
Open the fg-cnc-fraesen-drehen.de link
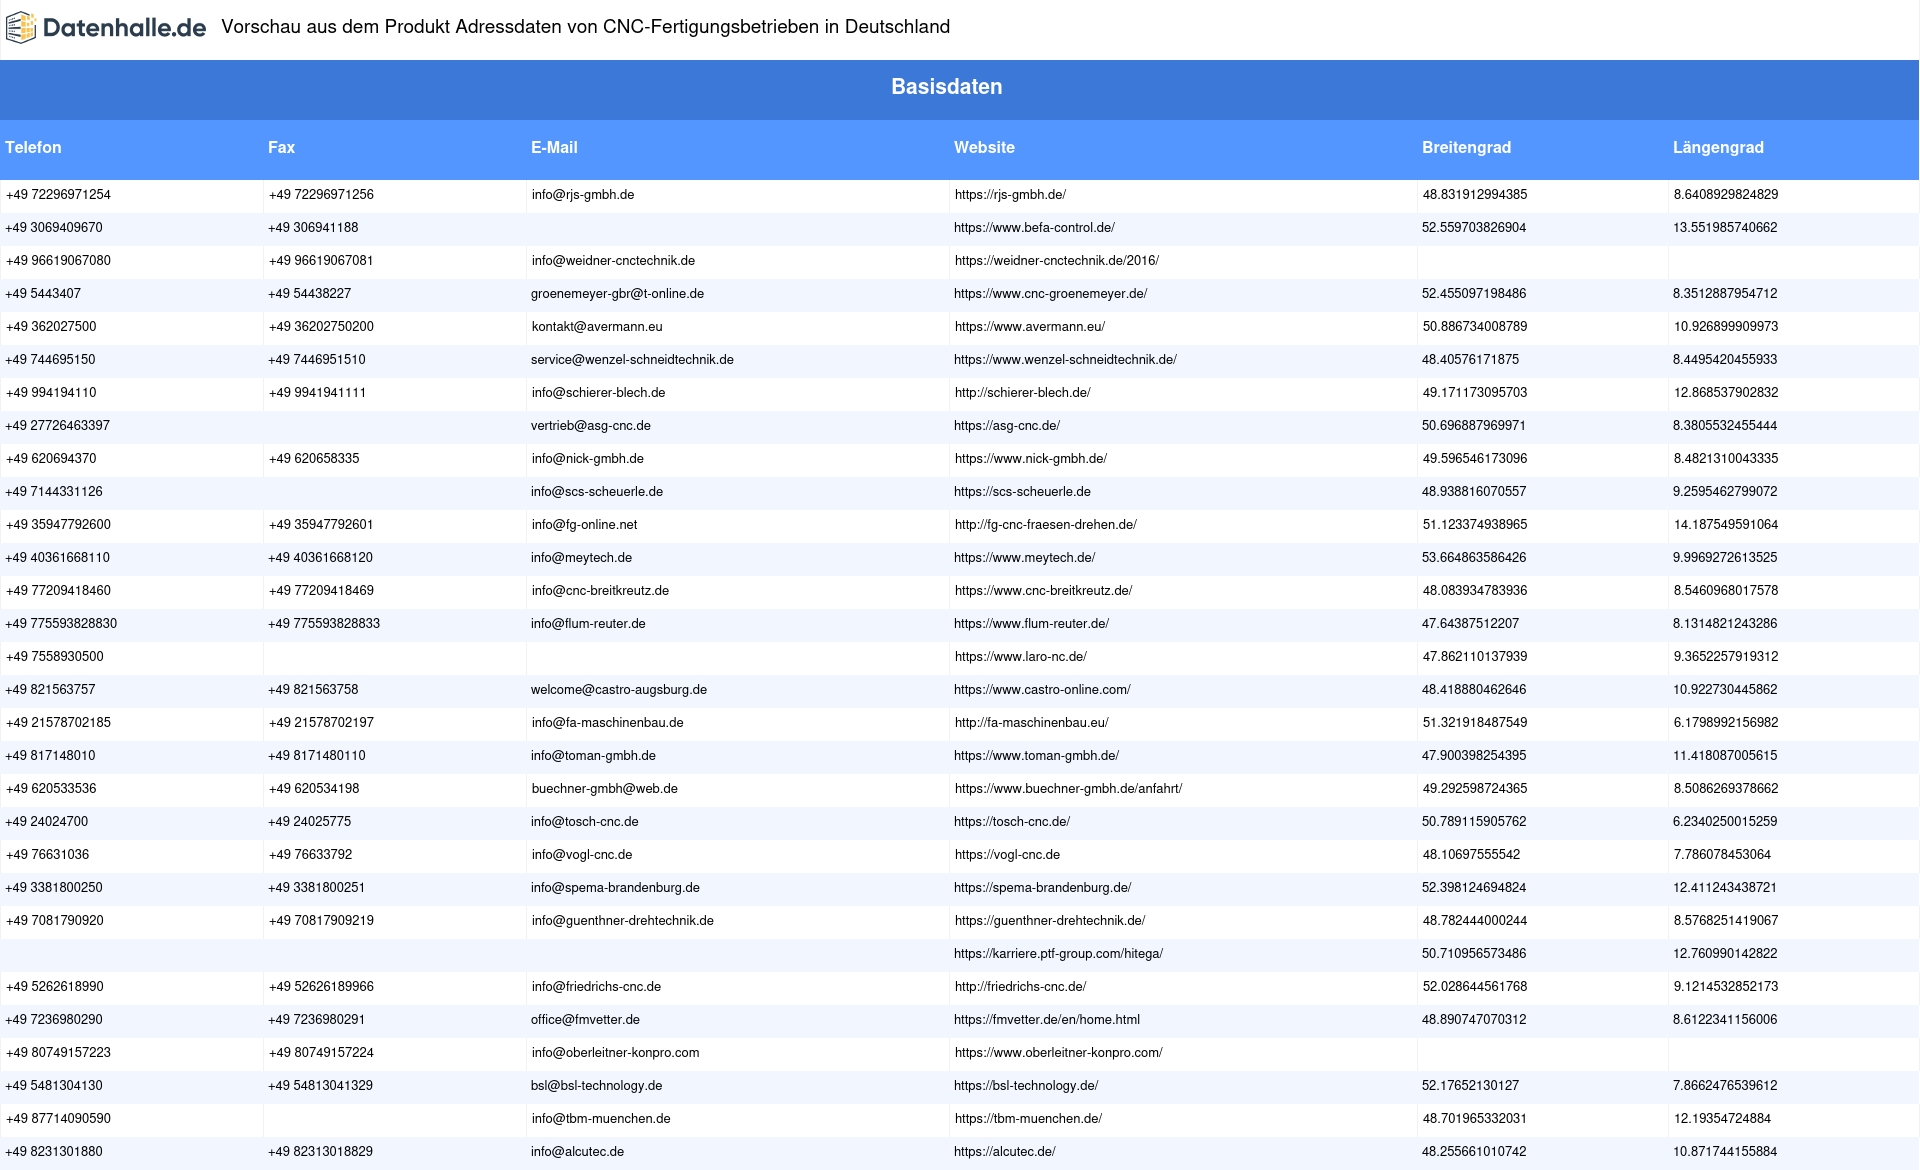click(x=1045, y=525)
